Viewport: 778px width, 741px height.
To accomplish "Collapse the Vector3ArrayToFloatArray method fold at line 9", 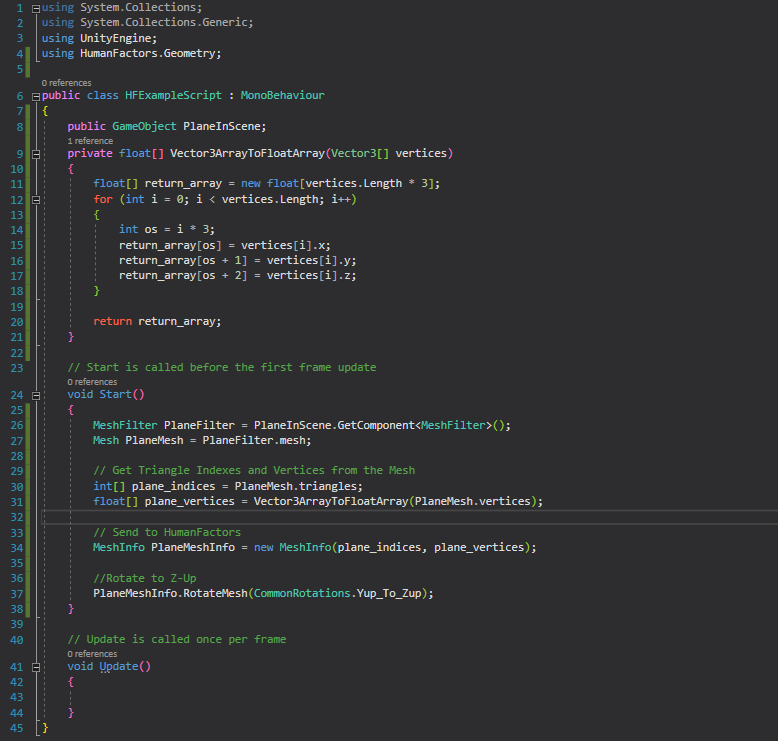I will pyautogui.click(x=36, y=154).
